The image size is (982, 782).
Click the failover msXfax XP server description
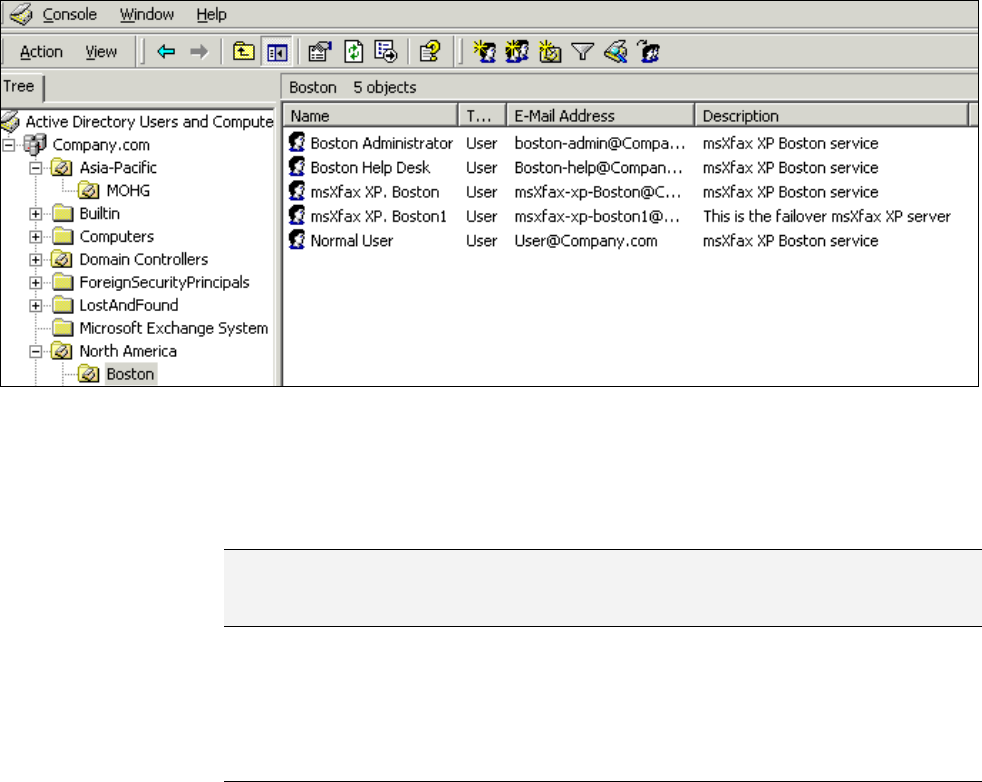pos(827,217)
